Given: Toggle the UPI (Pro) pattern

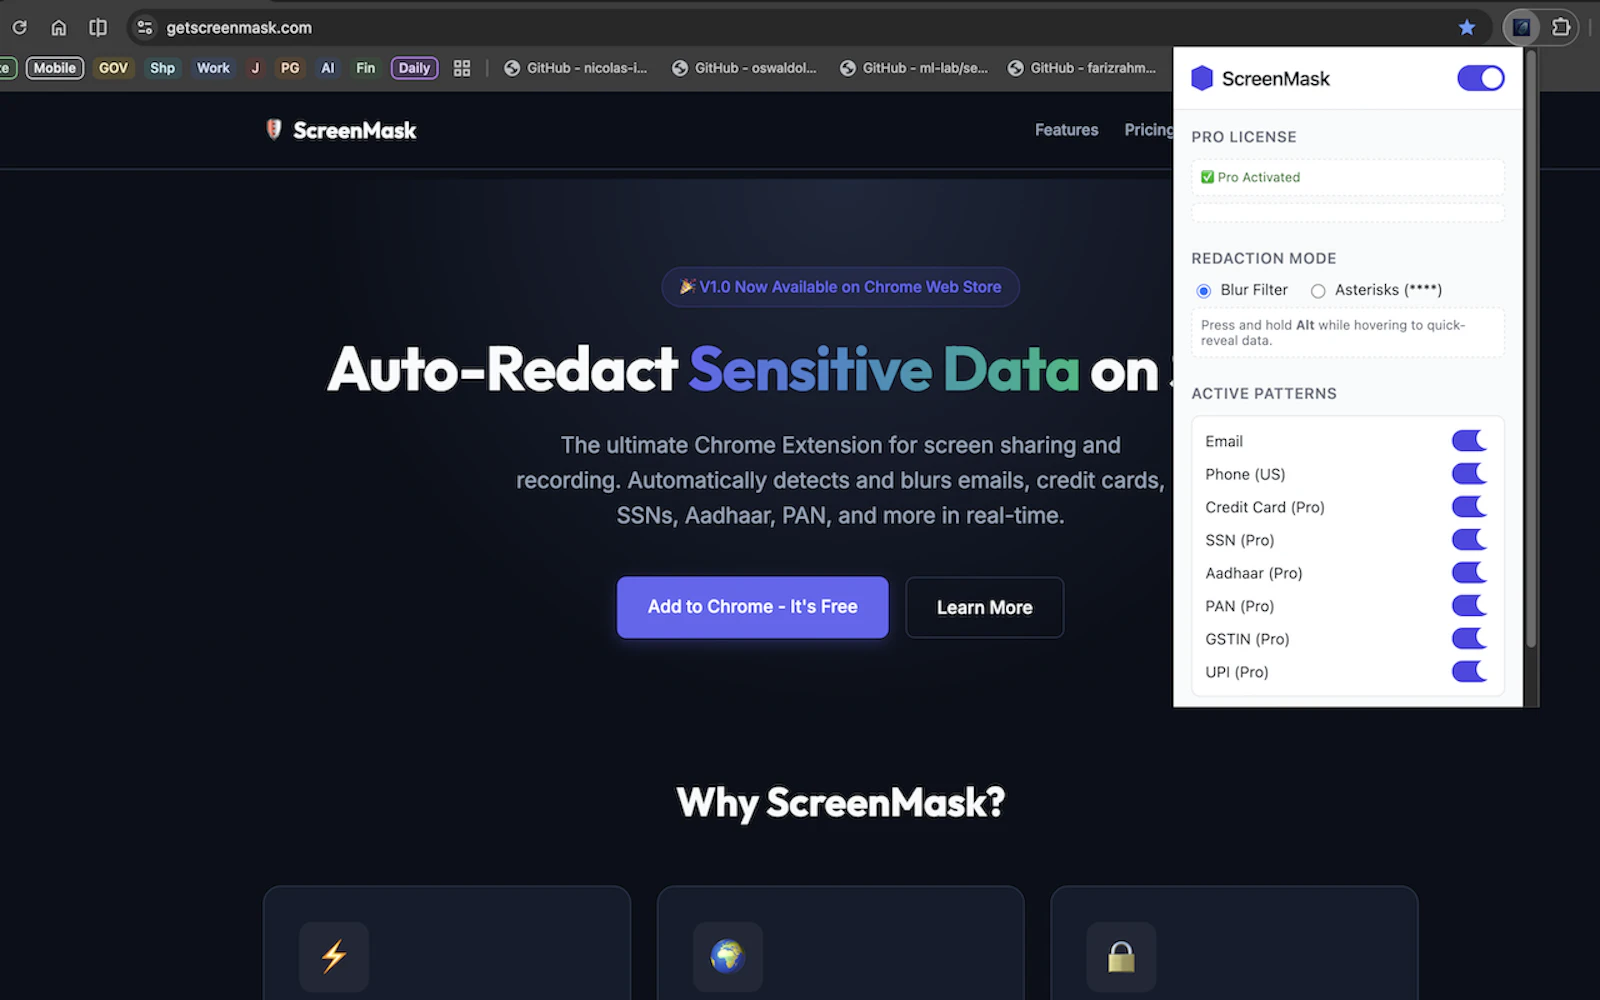Looking at the screenshot, I should (x=1469, y=672).
